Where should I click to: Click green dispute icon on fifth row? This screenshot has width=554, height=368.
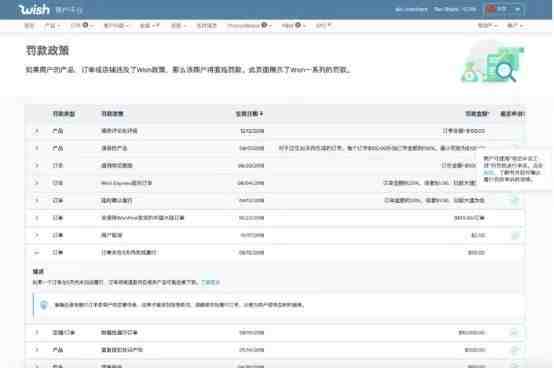point(515,200)
